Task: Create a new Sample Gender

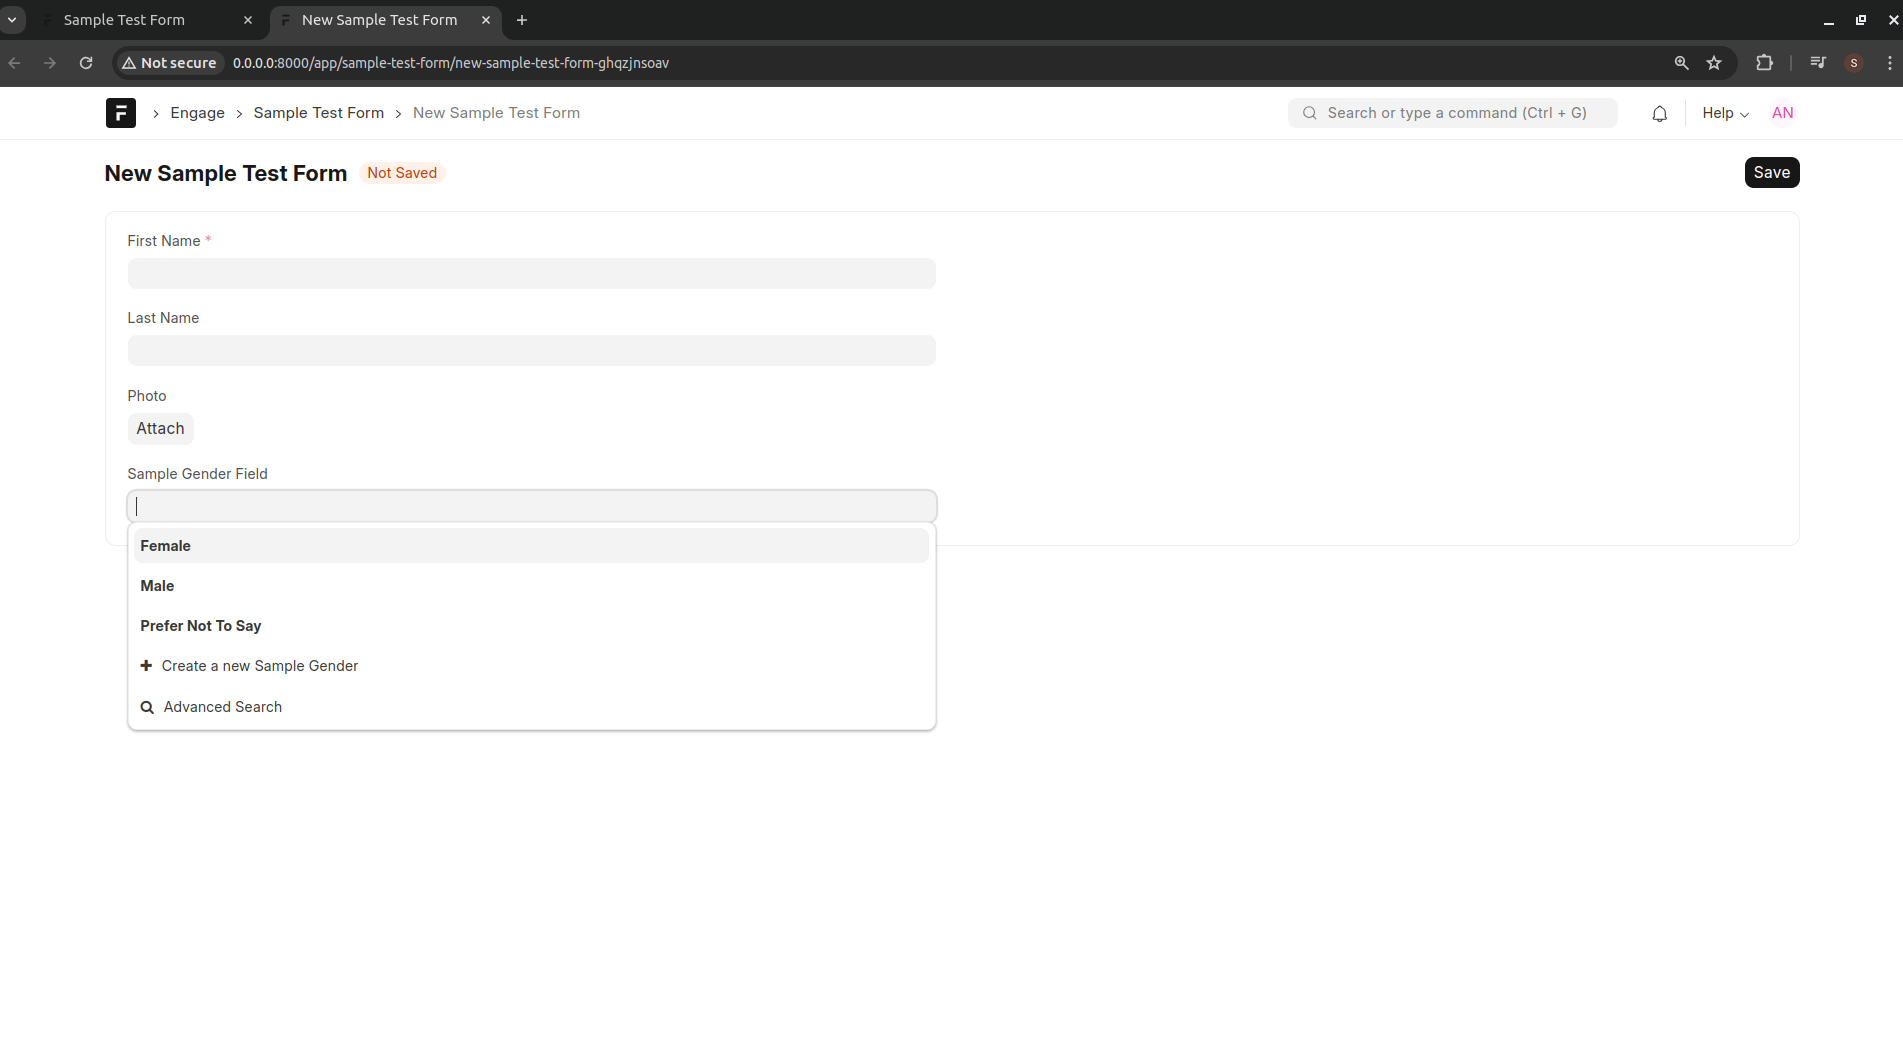Action: point(531,666)
